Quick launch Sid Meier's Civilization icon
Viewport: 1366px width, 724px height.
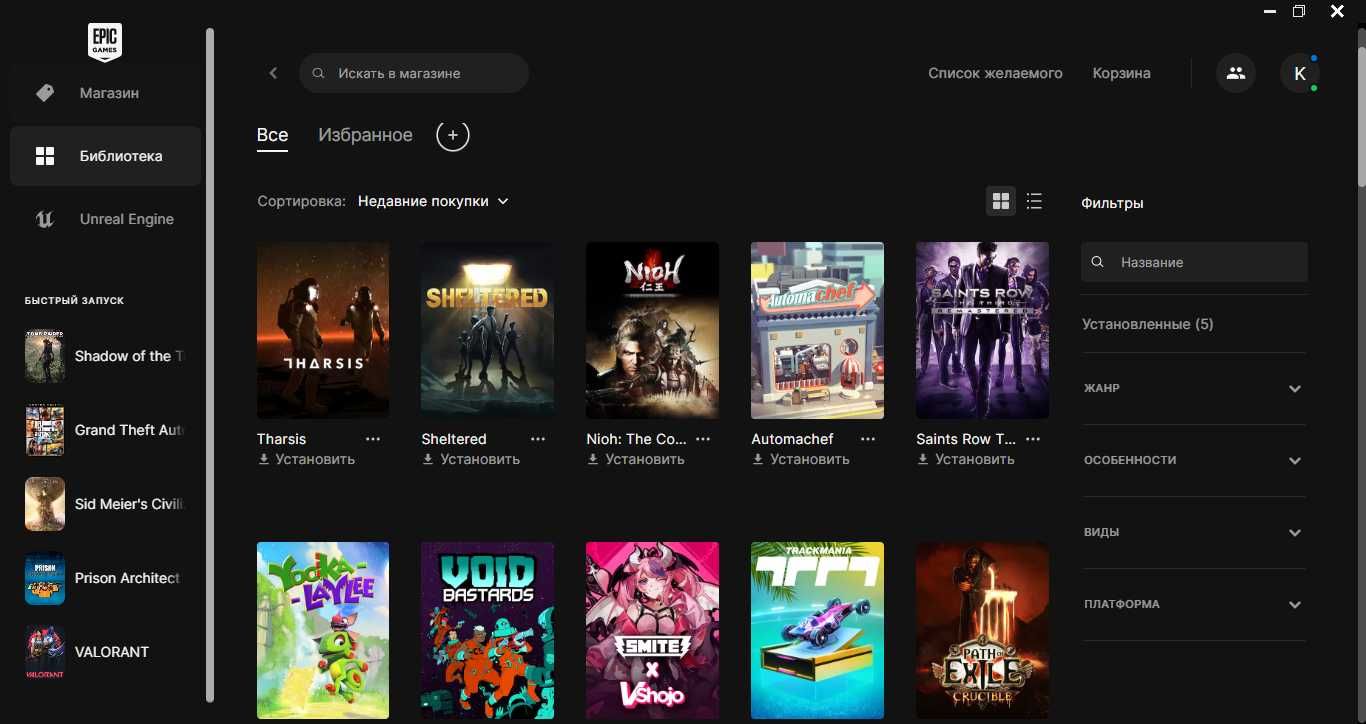(x=45, y=504)
